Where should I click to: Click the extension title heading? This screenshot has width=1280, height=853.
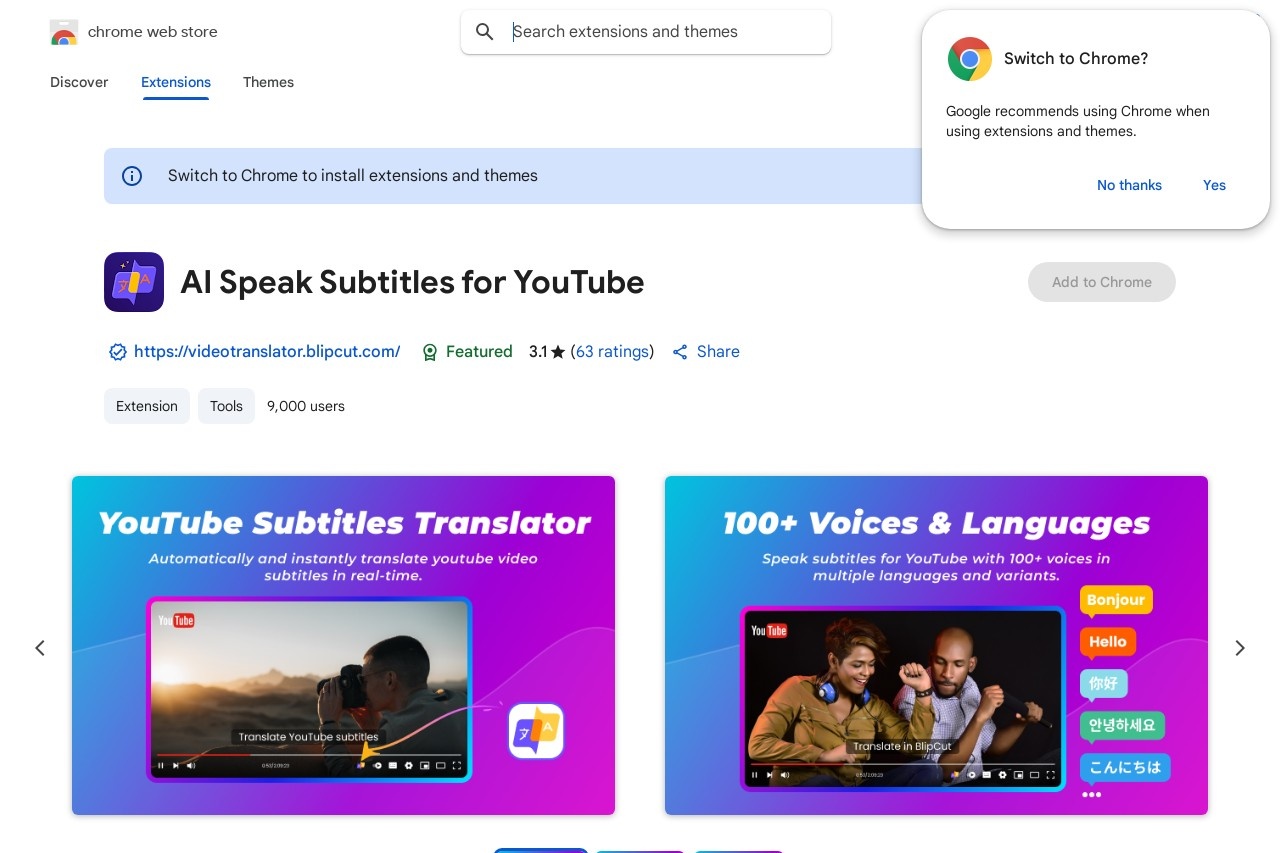point(412,282)
